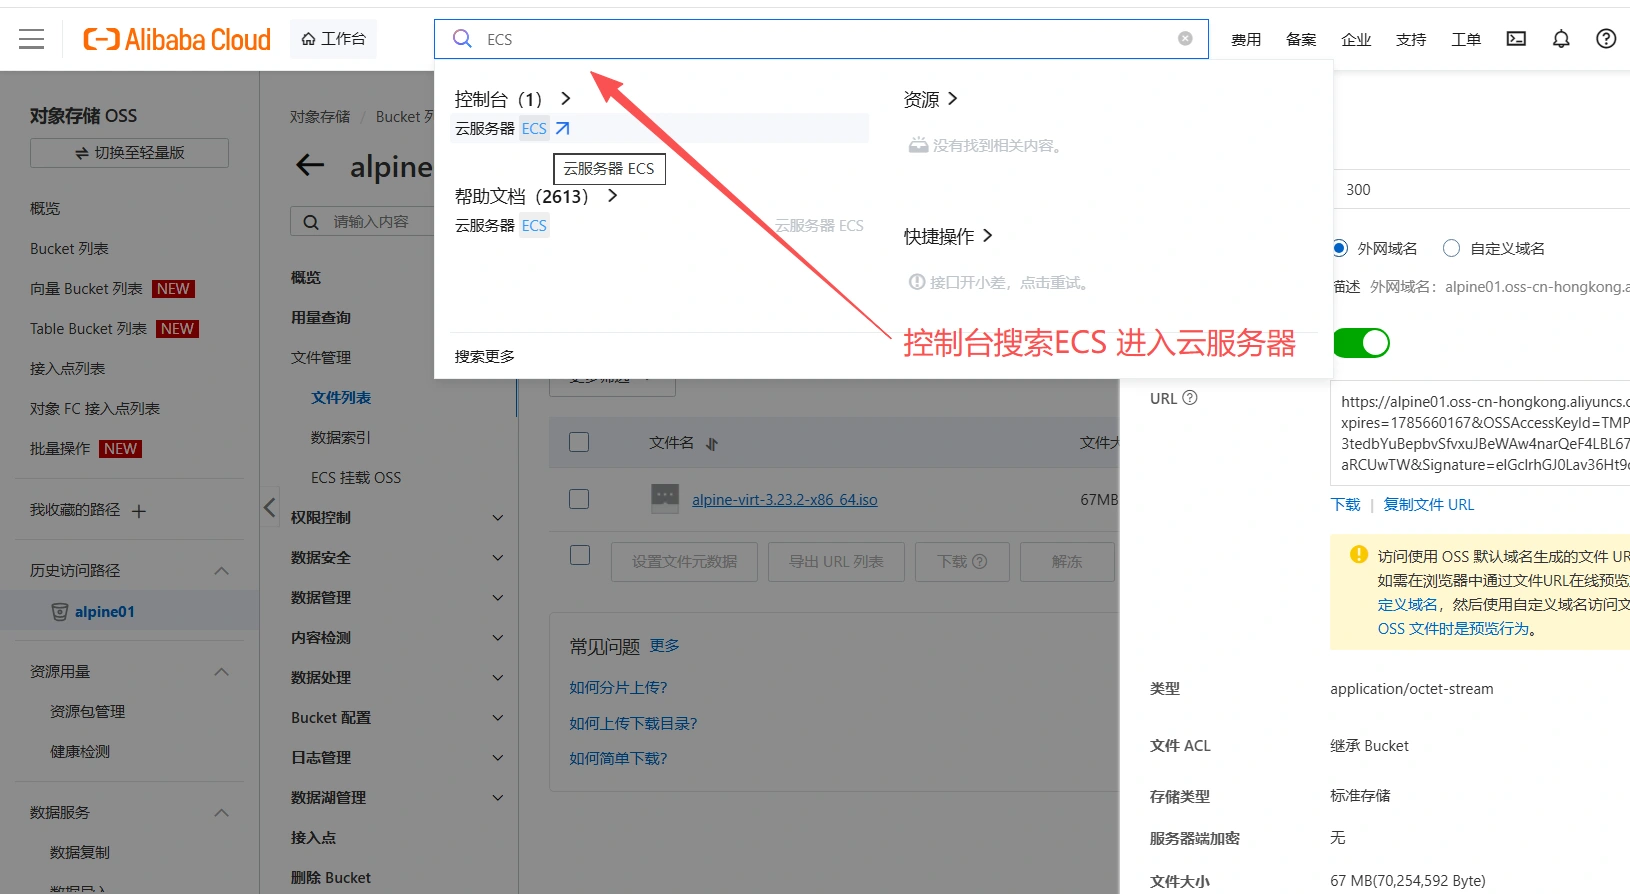The image size is (1630, 894).
Task: Expand the 权限控制 menu section
Action: pyautogui.click(x=498, y=518)
